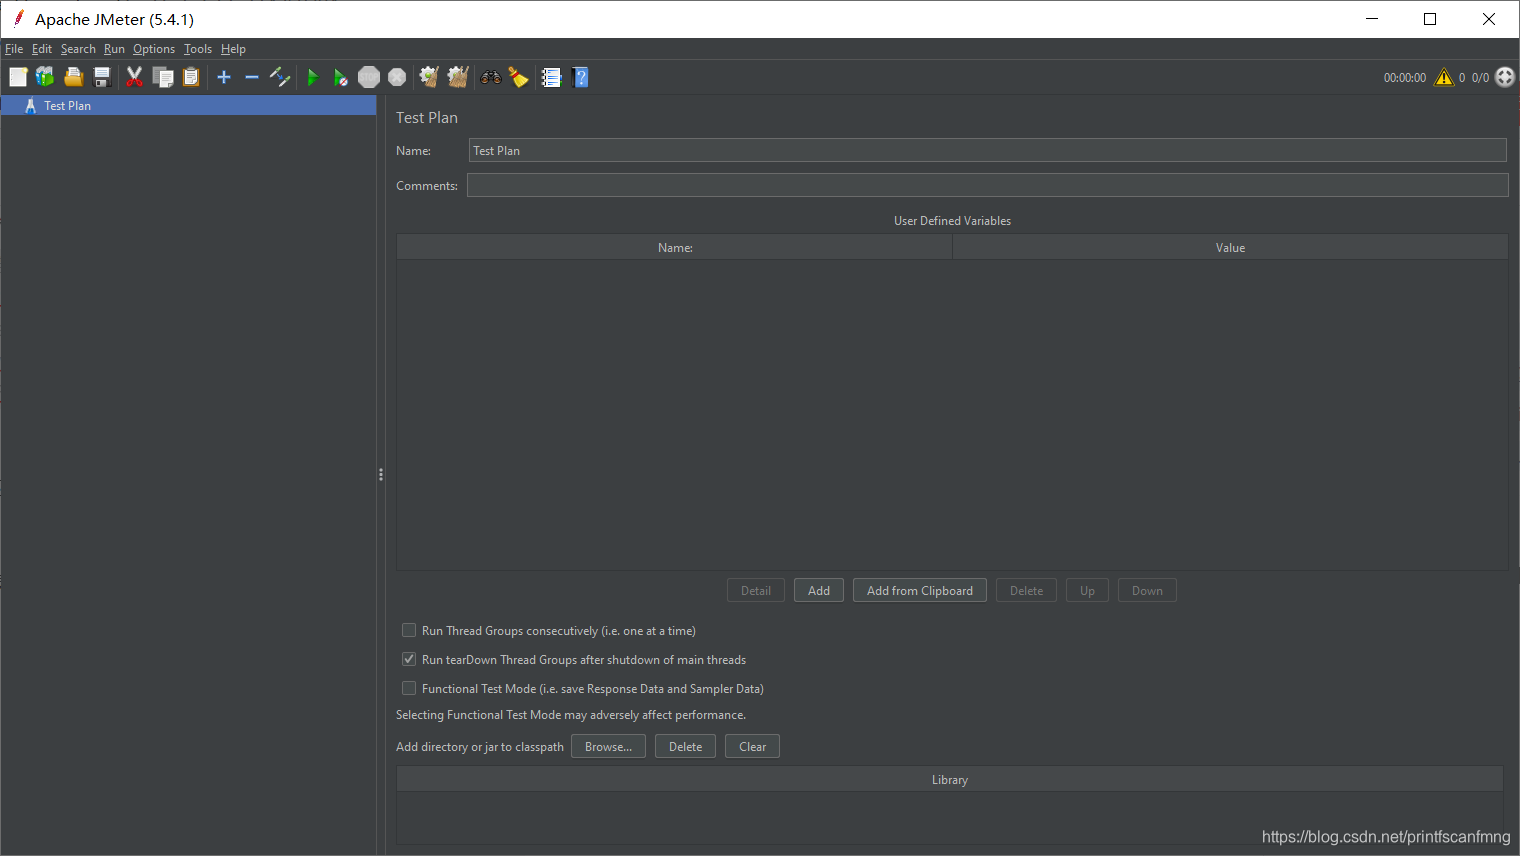
Task: Start no pauses with play-clock icon
Action: click(x=340, y=77)
